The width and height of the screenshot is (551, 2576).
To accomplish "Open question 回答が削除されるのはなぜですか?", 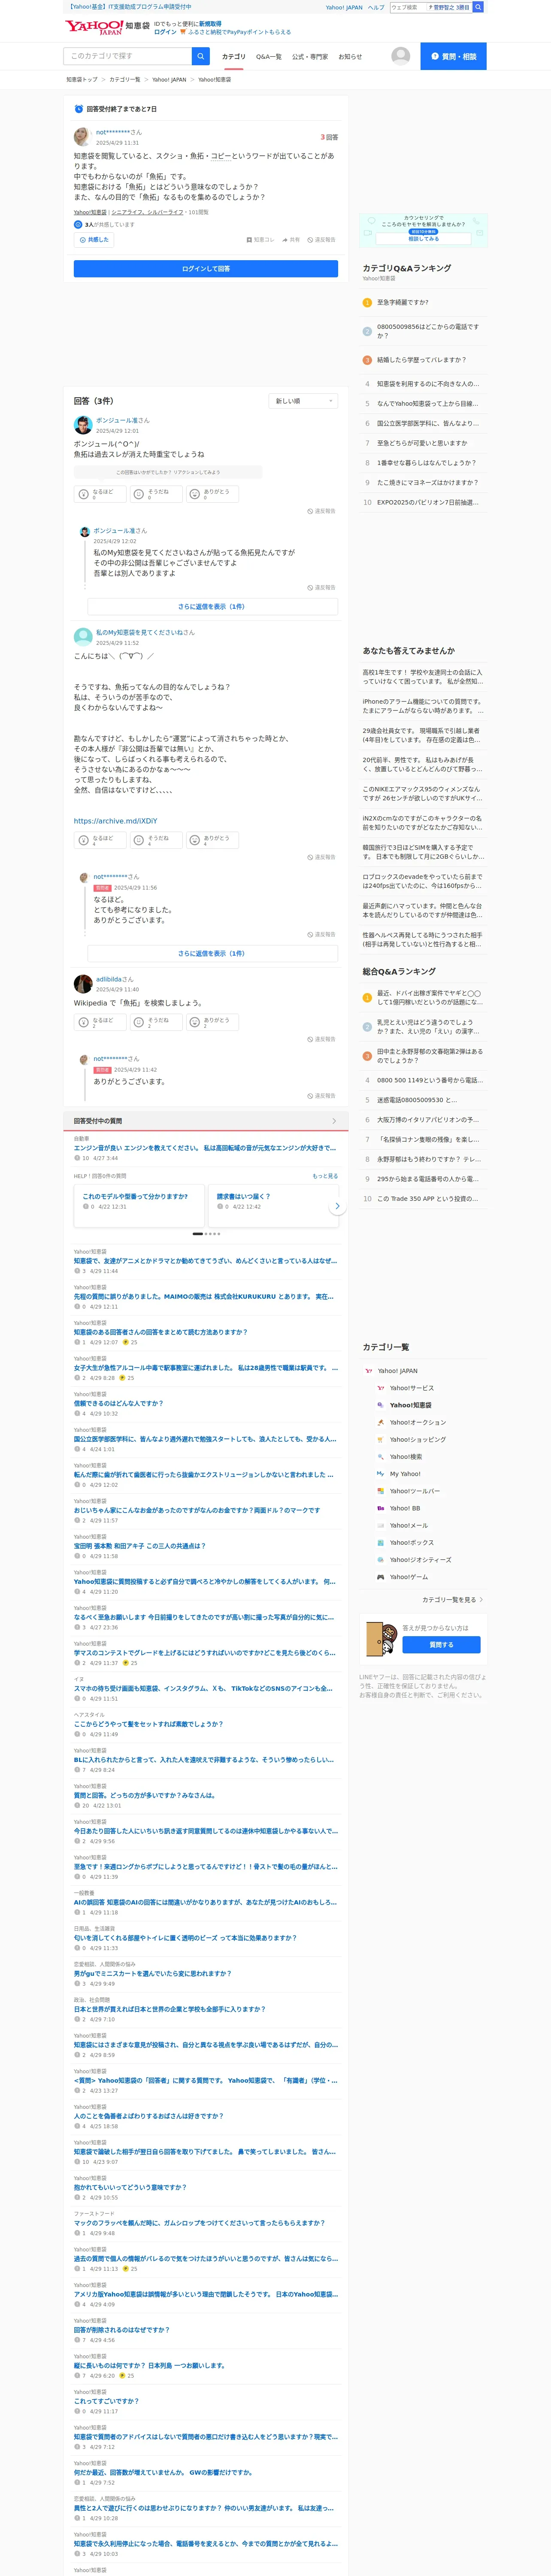I will (x=121, y=2330).
